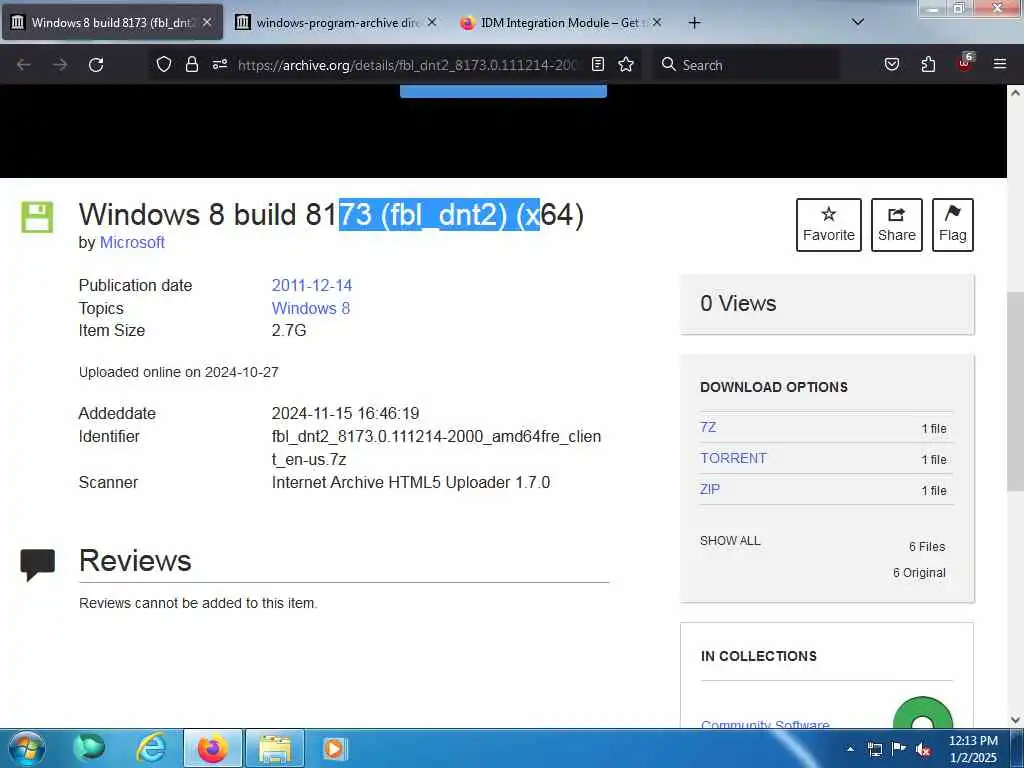Click the Scanner value Internet Archive HTML5 Uploader
Screen dimensions: 1024x768
411,483
